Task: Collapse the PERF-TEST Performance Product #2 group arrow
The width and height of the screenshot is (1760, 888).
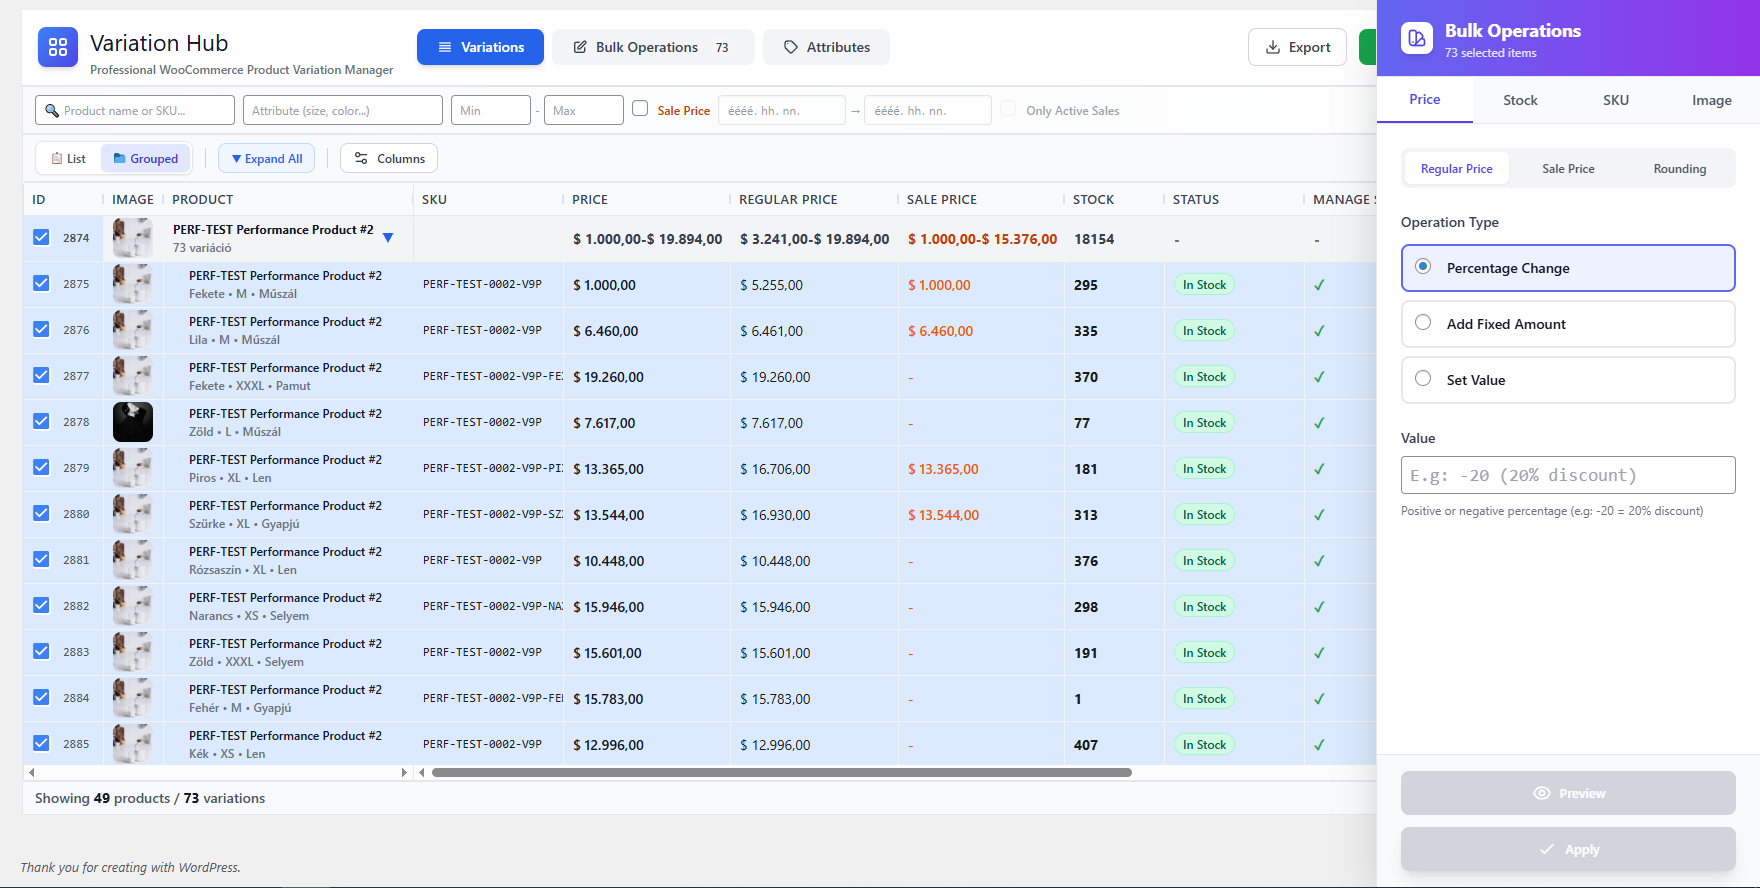Action: [388, 238]
